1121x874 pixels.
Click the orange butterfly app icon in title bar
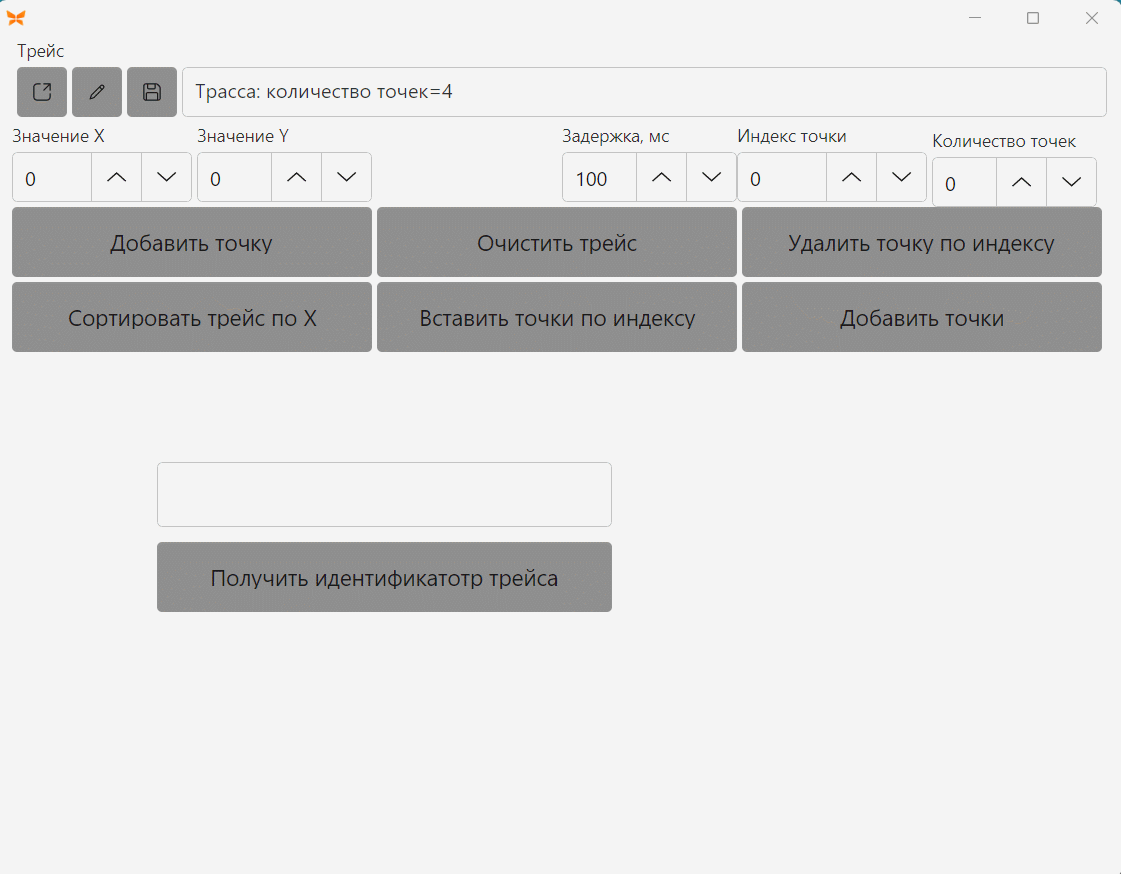point(16,18)
